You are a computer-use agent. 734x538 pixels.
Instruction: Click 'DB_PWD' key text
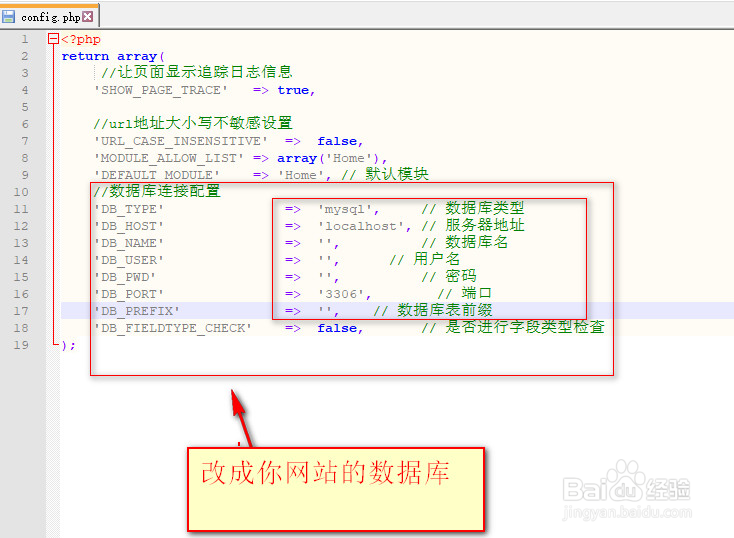pos(125,277)
